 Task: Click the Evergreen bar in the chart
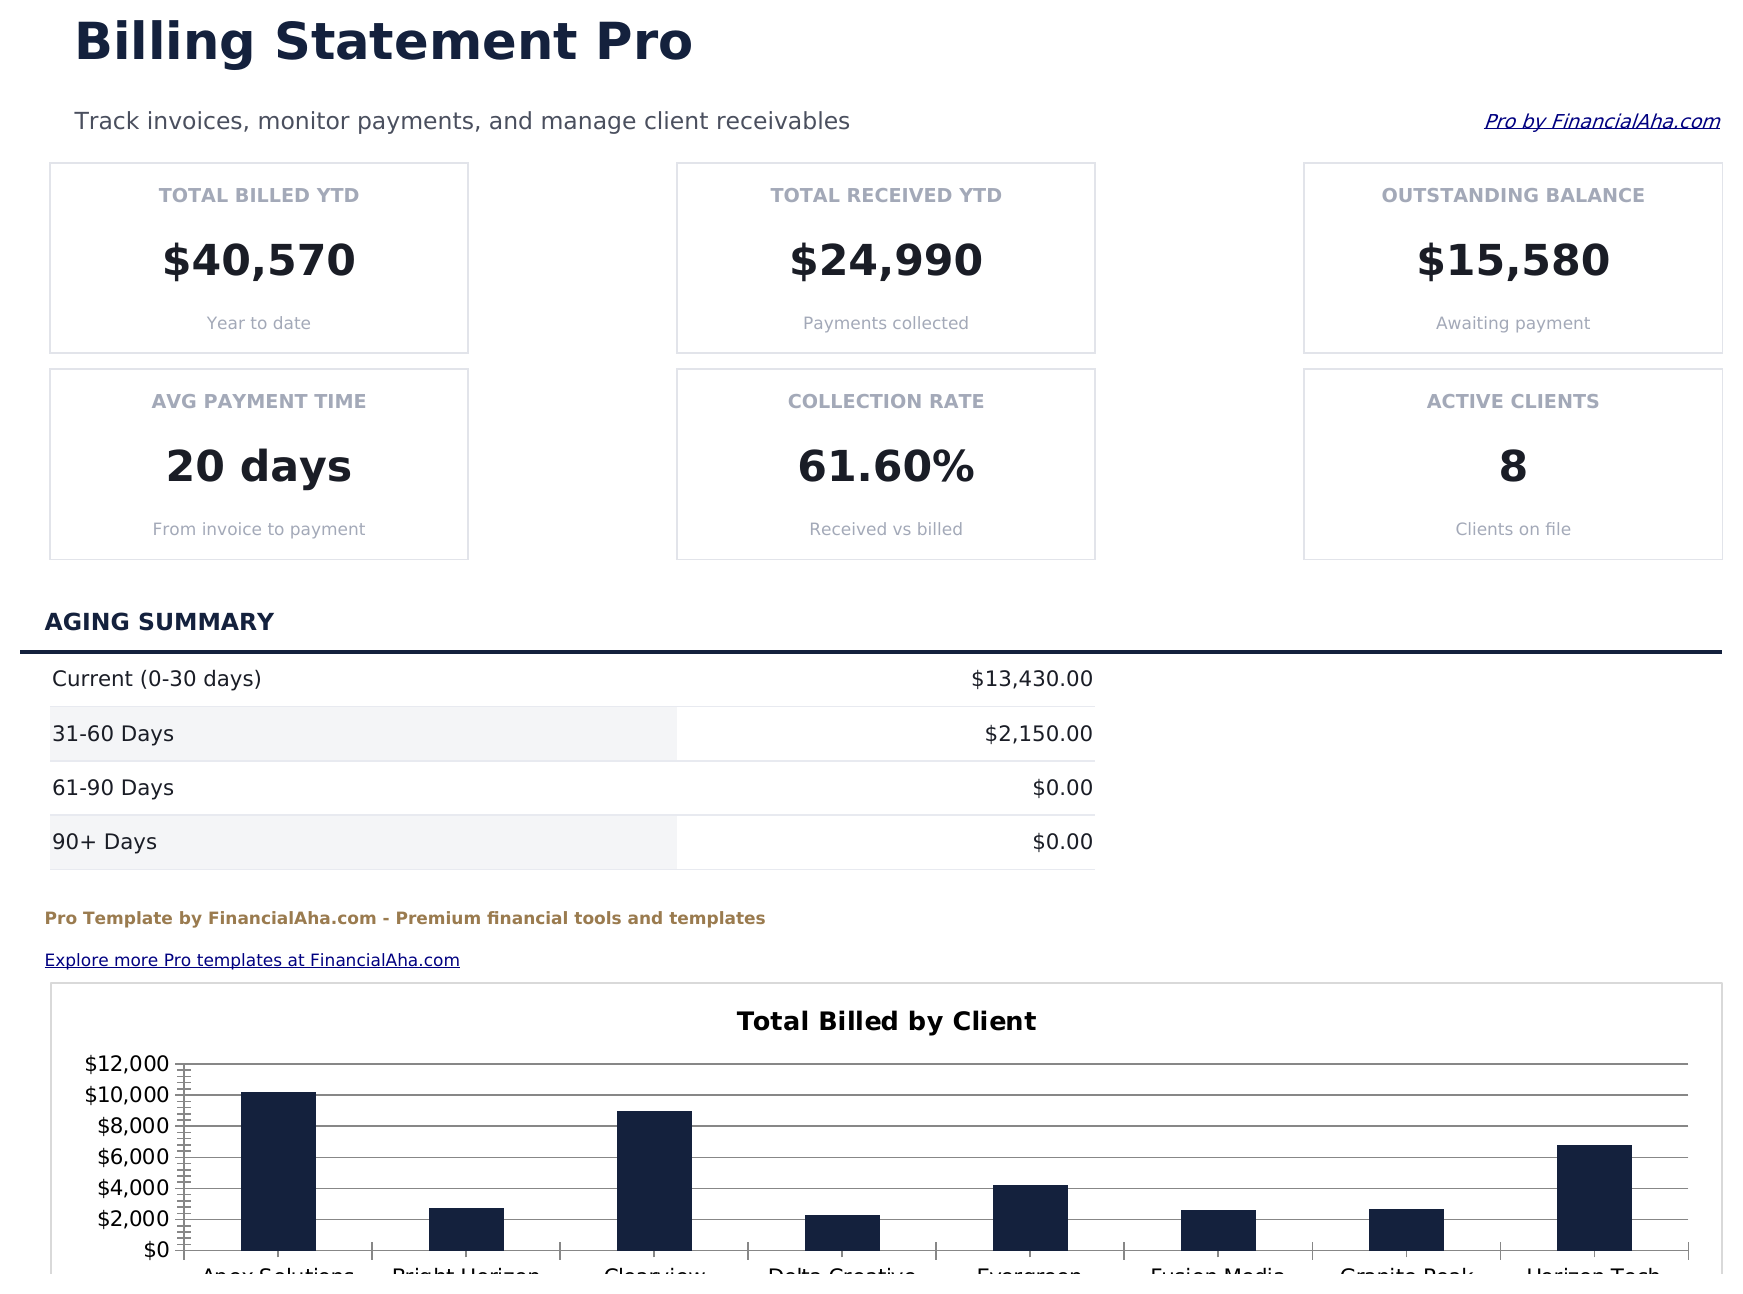click(1030, 1220)
